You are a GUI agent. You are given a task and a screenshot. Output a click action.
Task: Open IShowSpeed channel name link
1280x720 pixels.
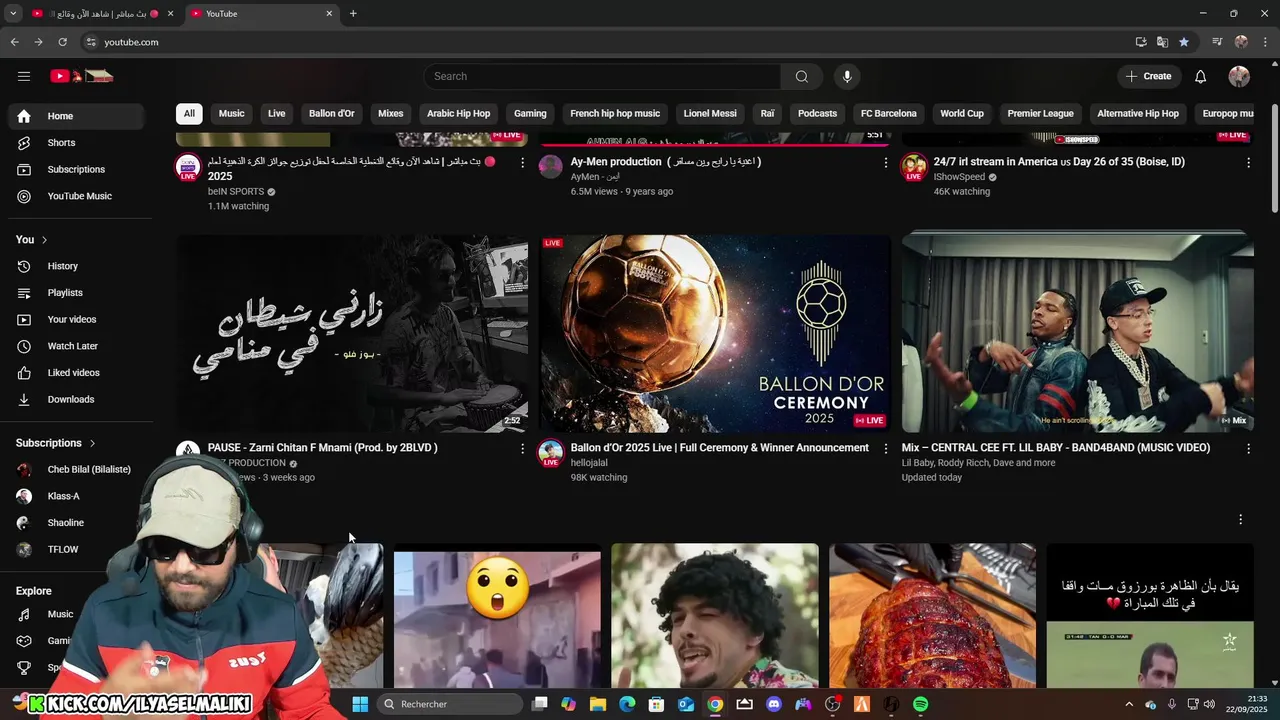[959, 177]
